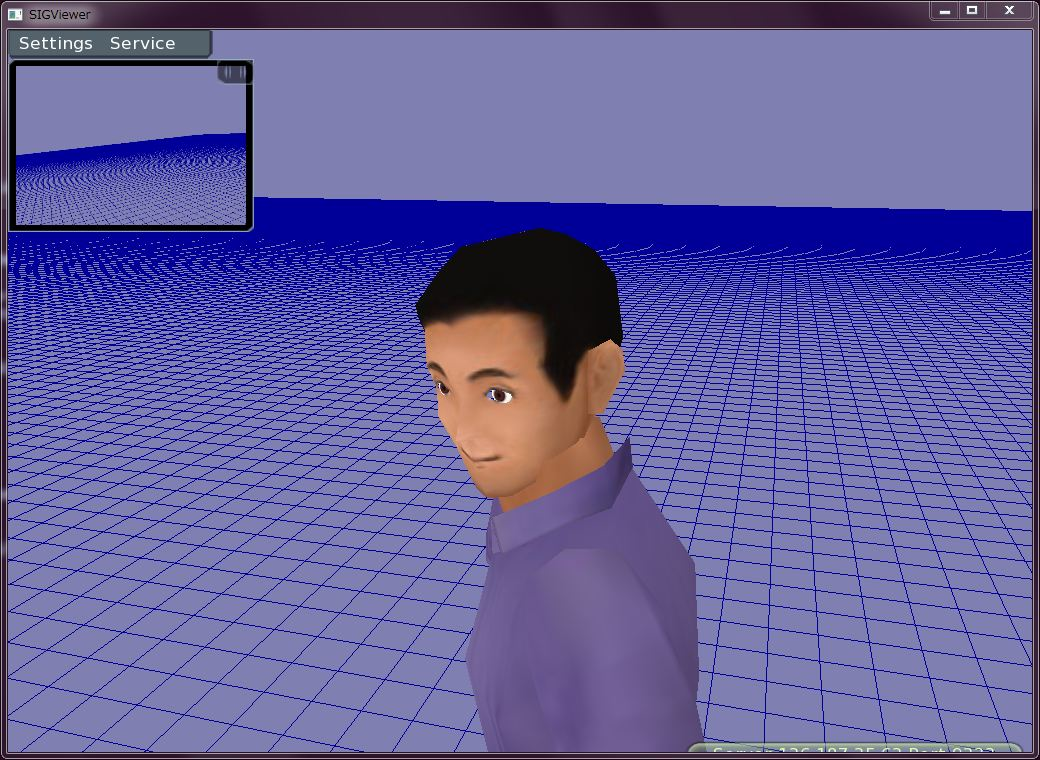Click the SIGViewer app icon in title bar
Image resolution: width=1040 pixels, height=760 pixels.
click(x=15, y=14)
